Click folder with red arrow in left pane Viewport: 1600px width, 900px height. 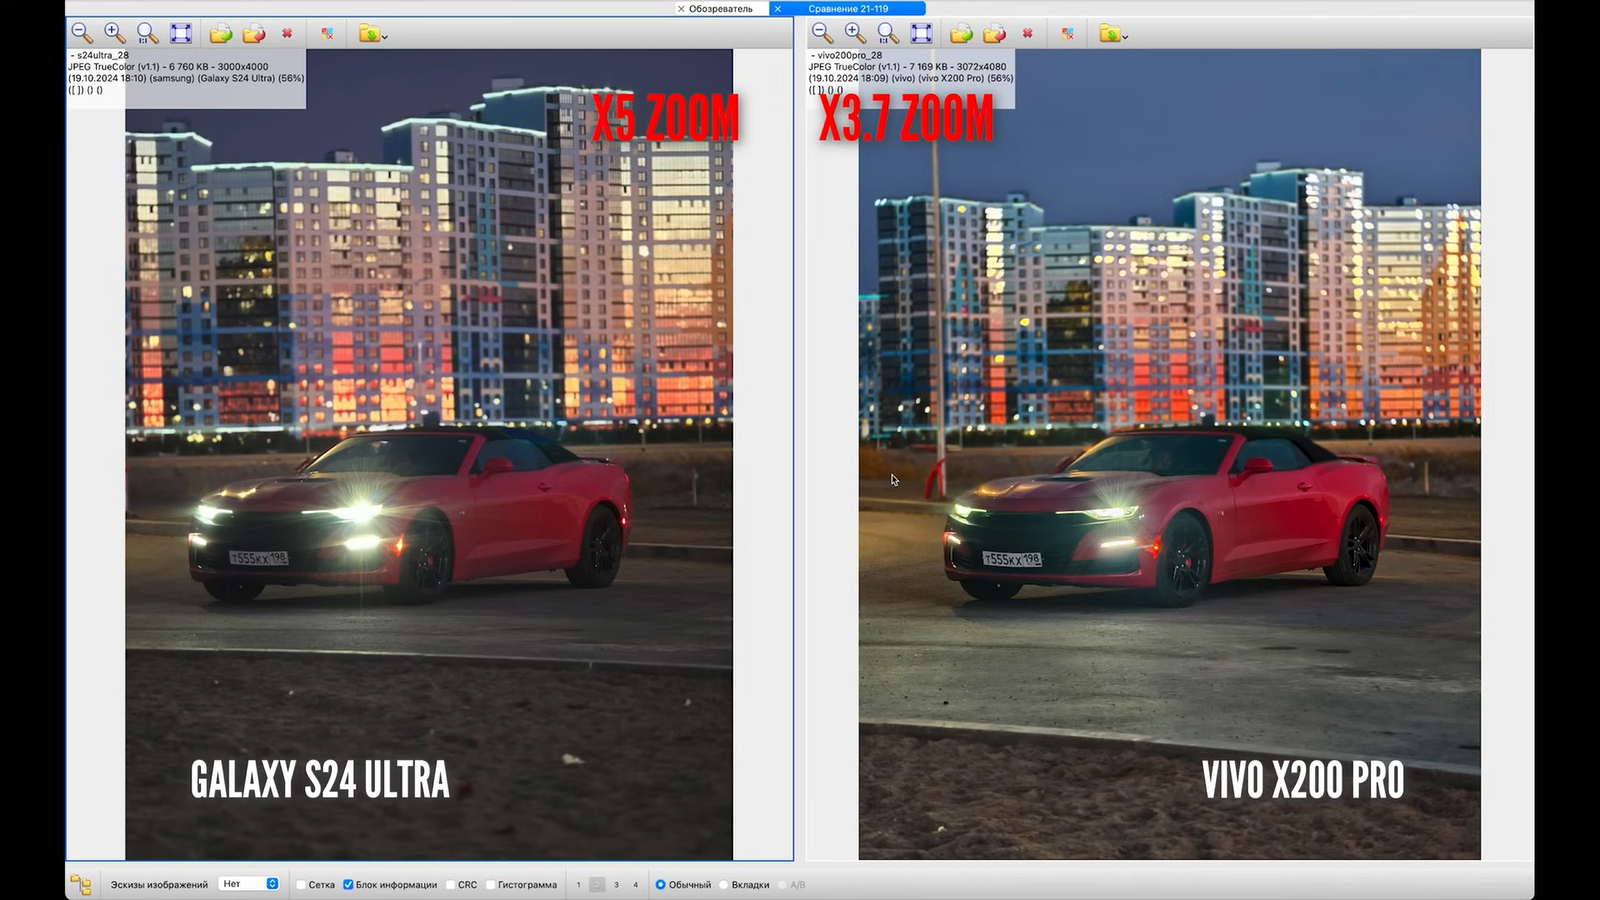pos(254,33)
